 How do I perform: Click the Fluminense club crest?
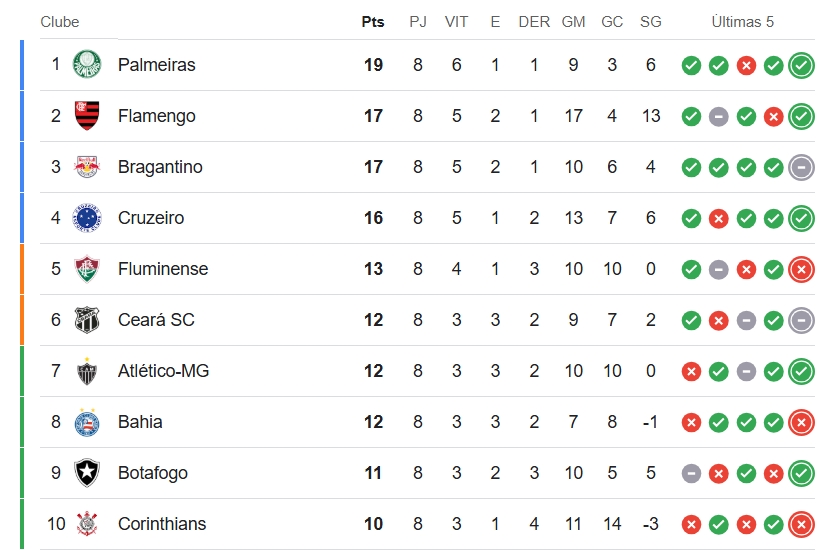coord(87,269)
